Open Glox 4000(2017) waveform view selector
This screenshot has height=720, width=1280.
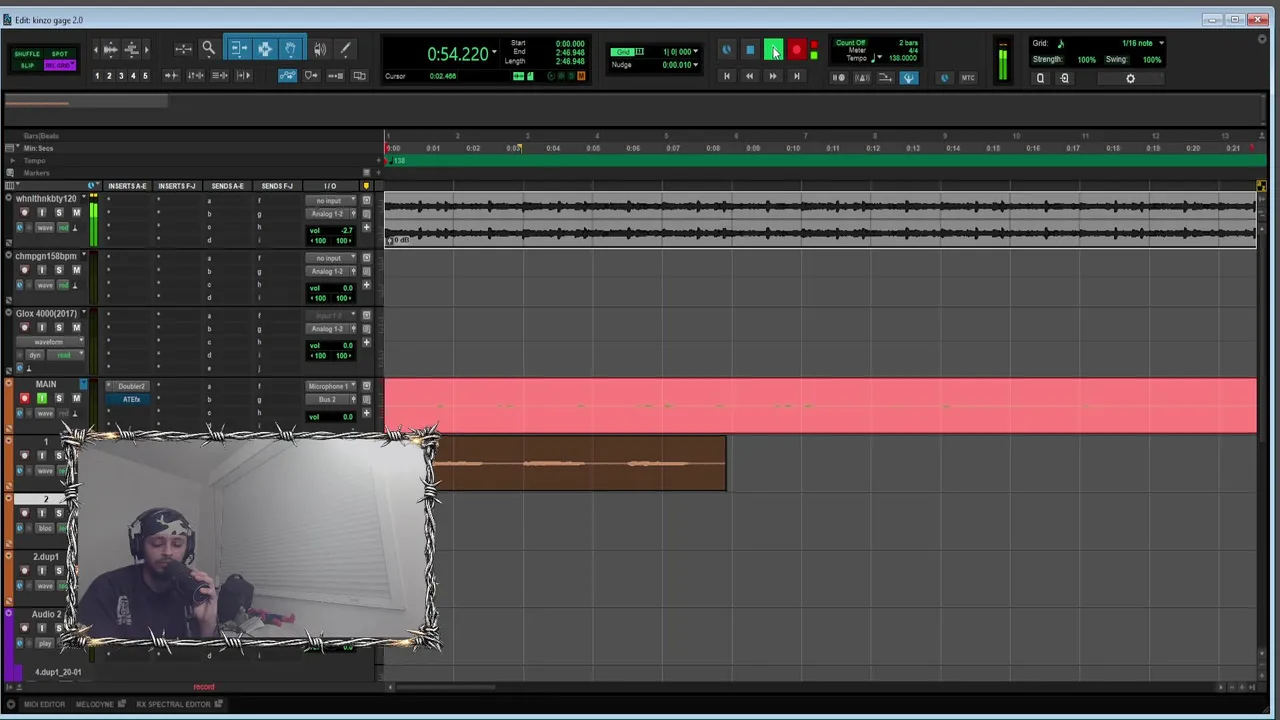(49, 342)
